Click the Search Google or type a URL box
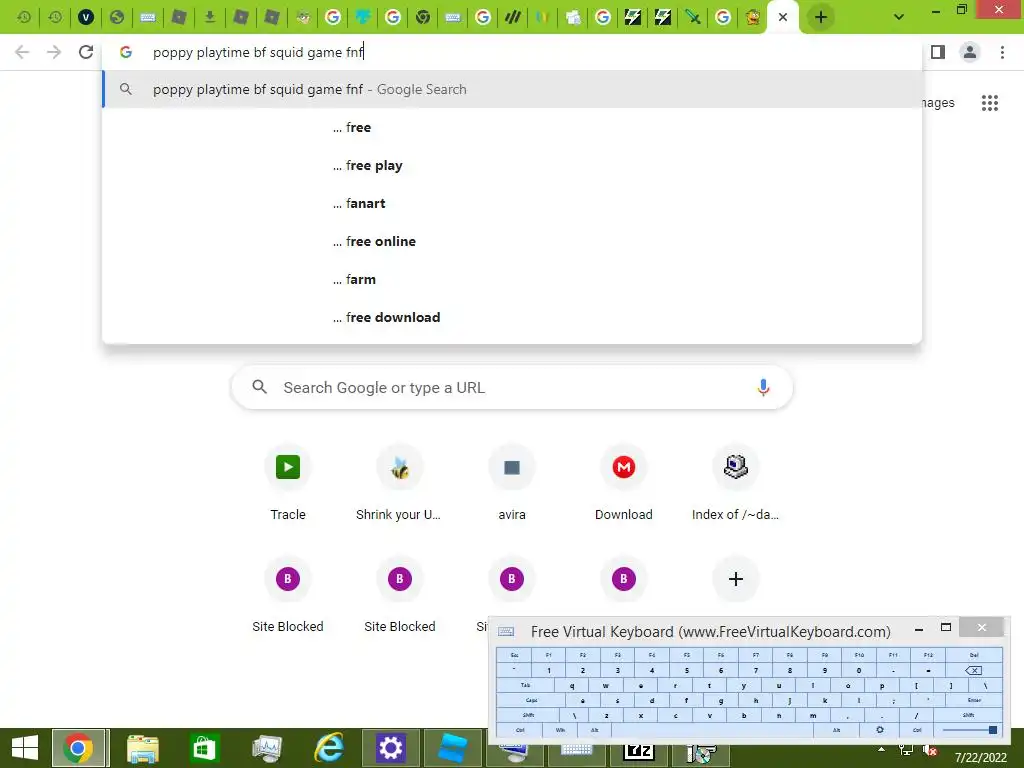This screenshot has width=1024, height=768. click(512, 387)
